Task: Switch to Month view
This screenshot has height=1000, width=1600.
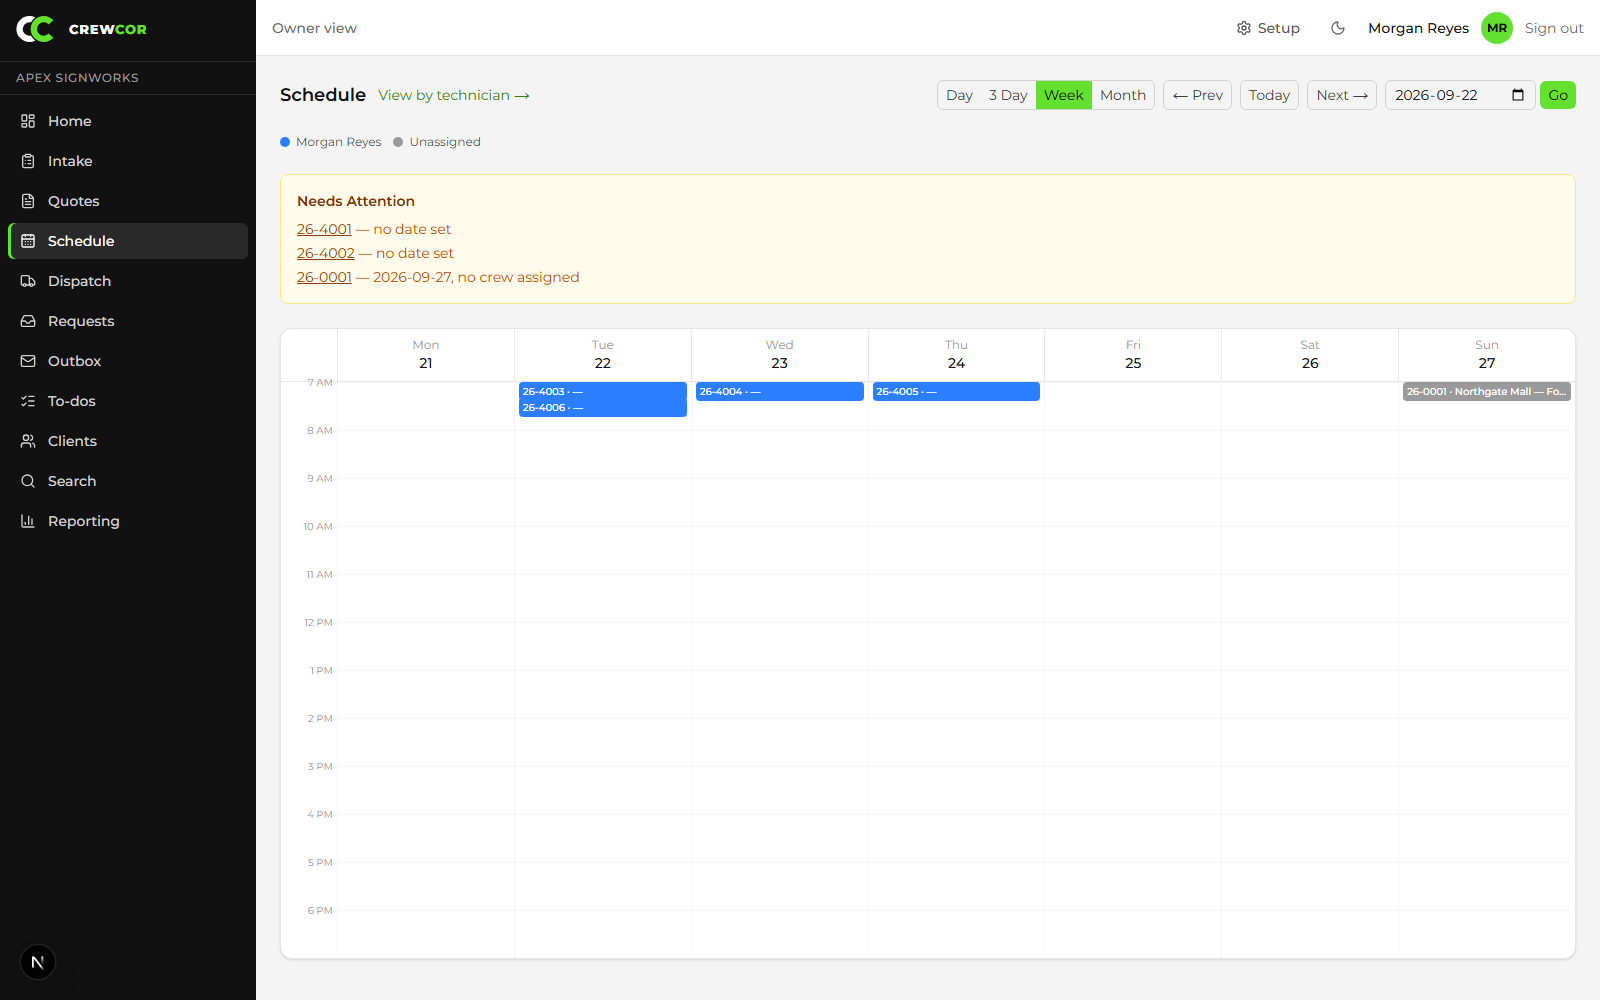Action: tap(1123, 95)
